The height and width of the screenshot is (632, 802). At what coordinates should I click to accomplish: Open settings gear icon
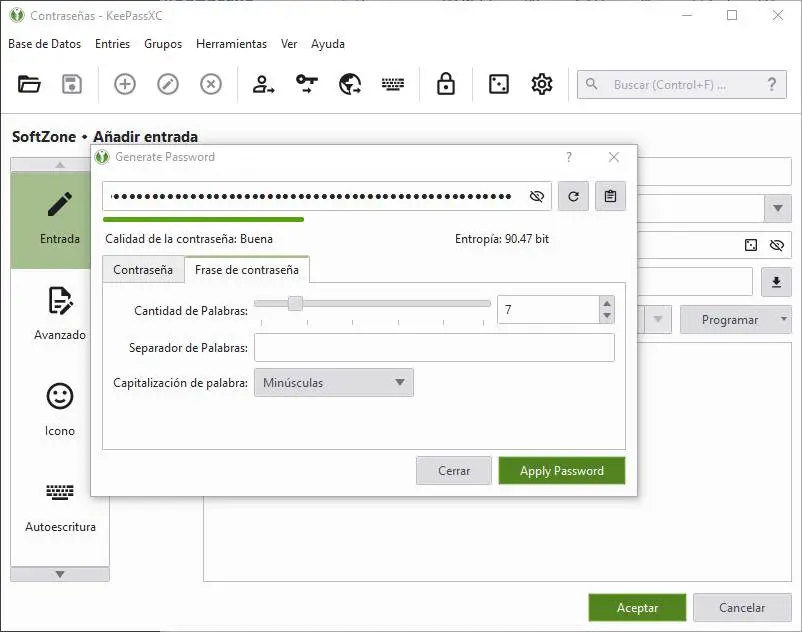[x=542, y=84]
